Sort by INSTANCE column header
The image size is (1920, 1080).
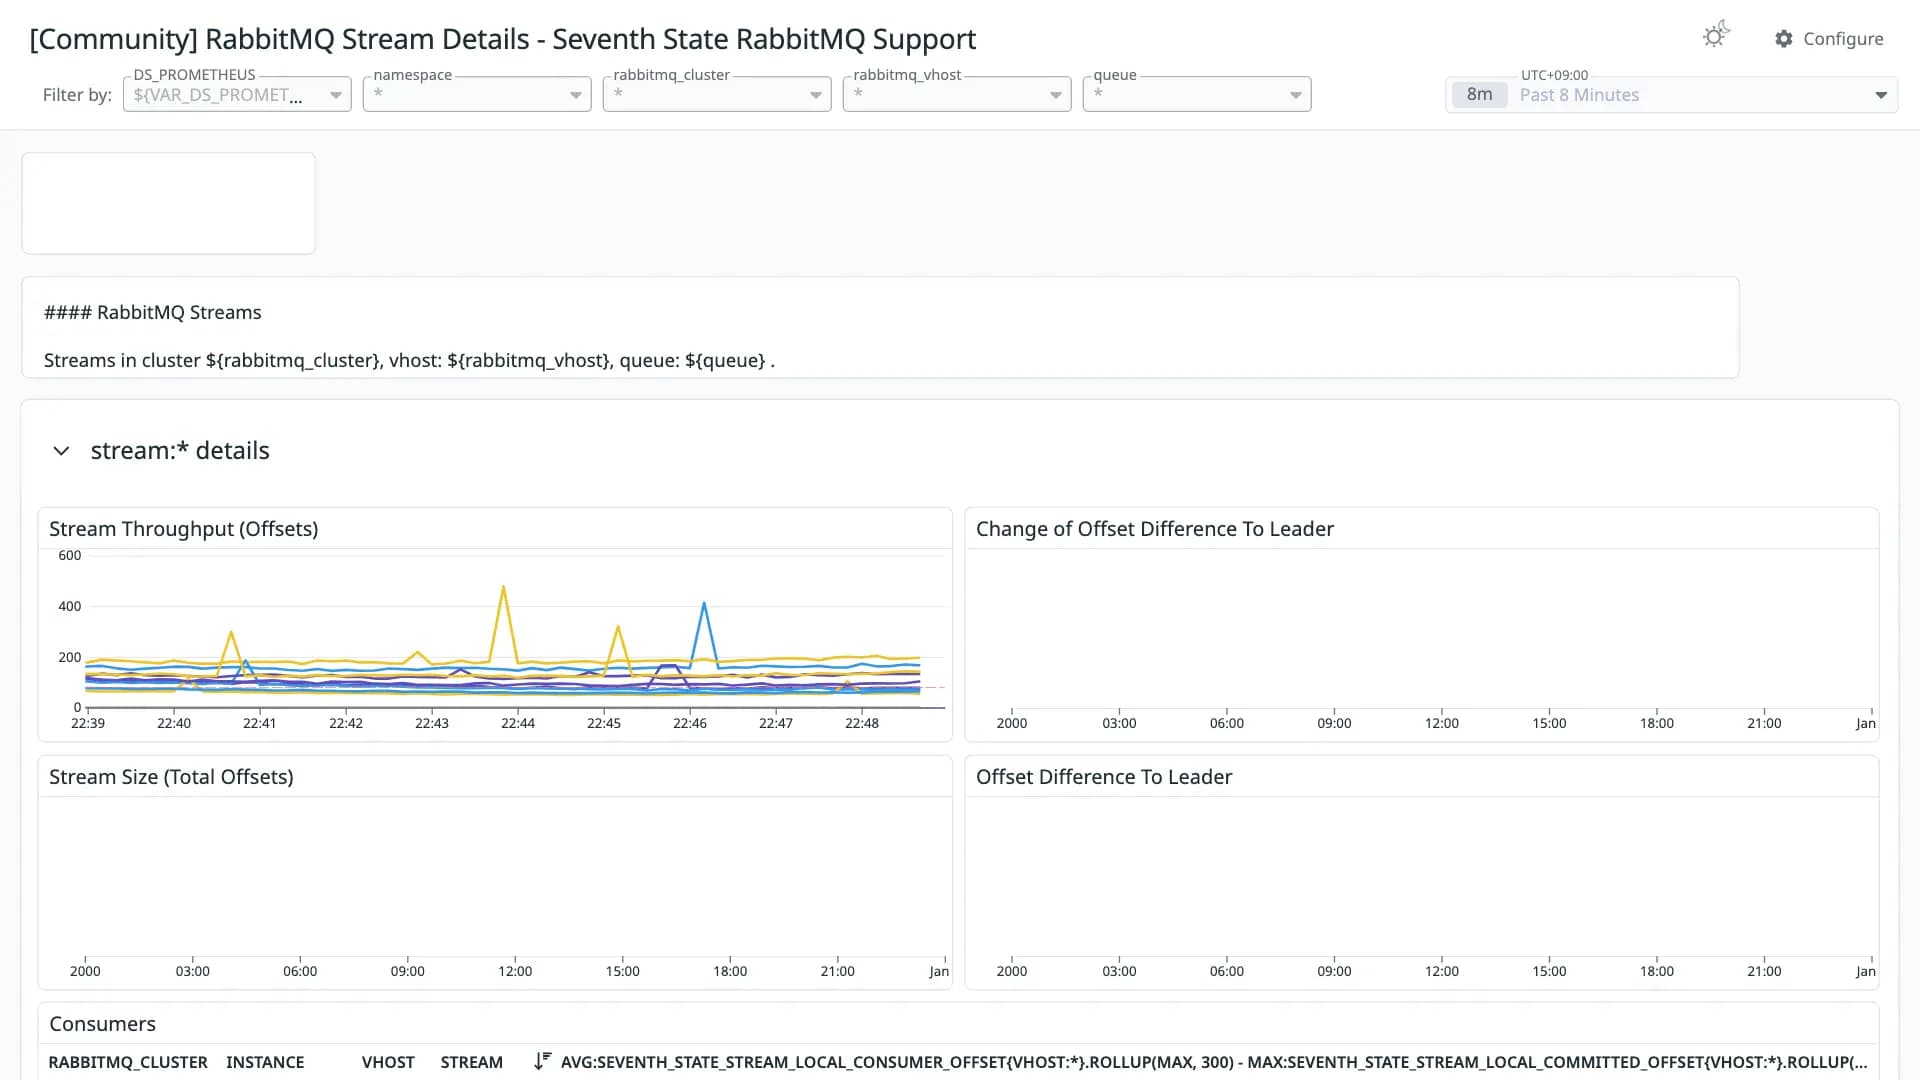coord(265,1062)
